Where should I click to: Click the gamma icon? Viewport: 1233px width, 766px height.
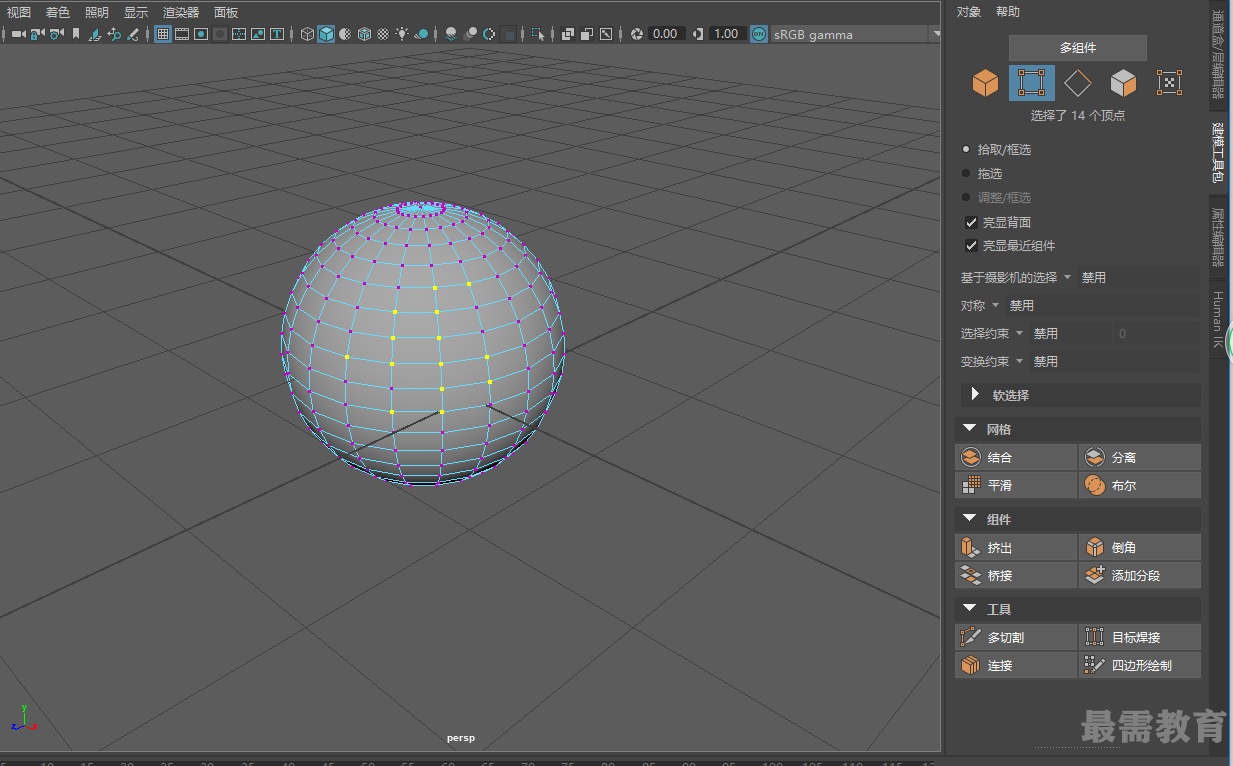tap(698, 34)
